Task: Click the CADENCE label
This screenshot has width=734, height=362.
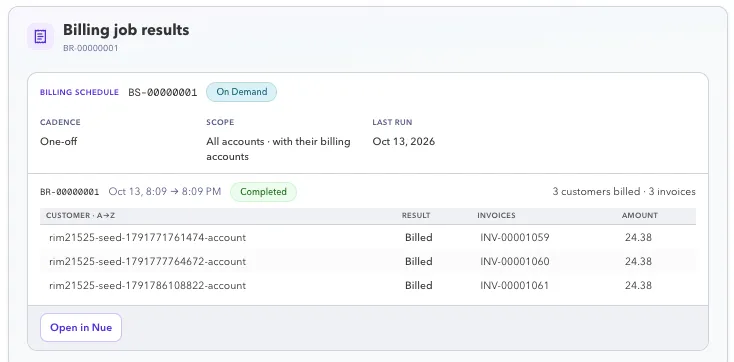Action: pyautogui.click(x=60, y=122)
